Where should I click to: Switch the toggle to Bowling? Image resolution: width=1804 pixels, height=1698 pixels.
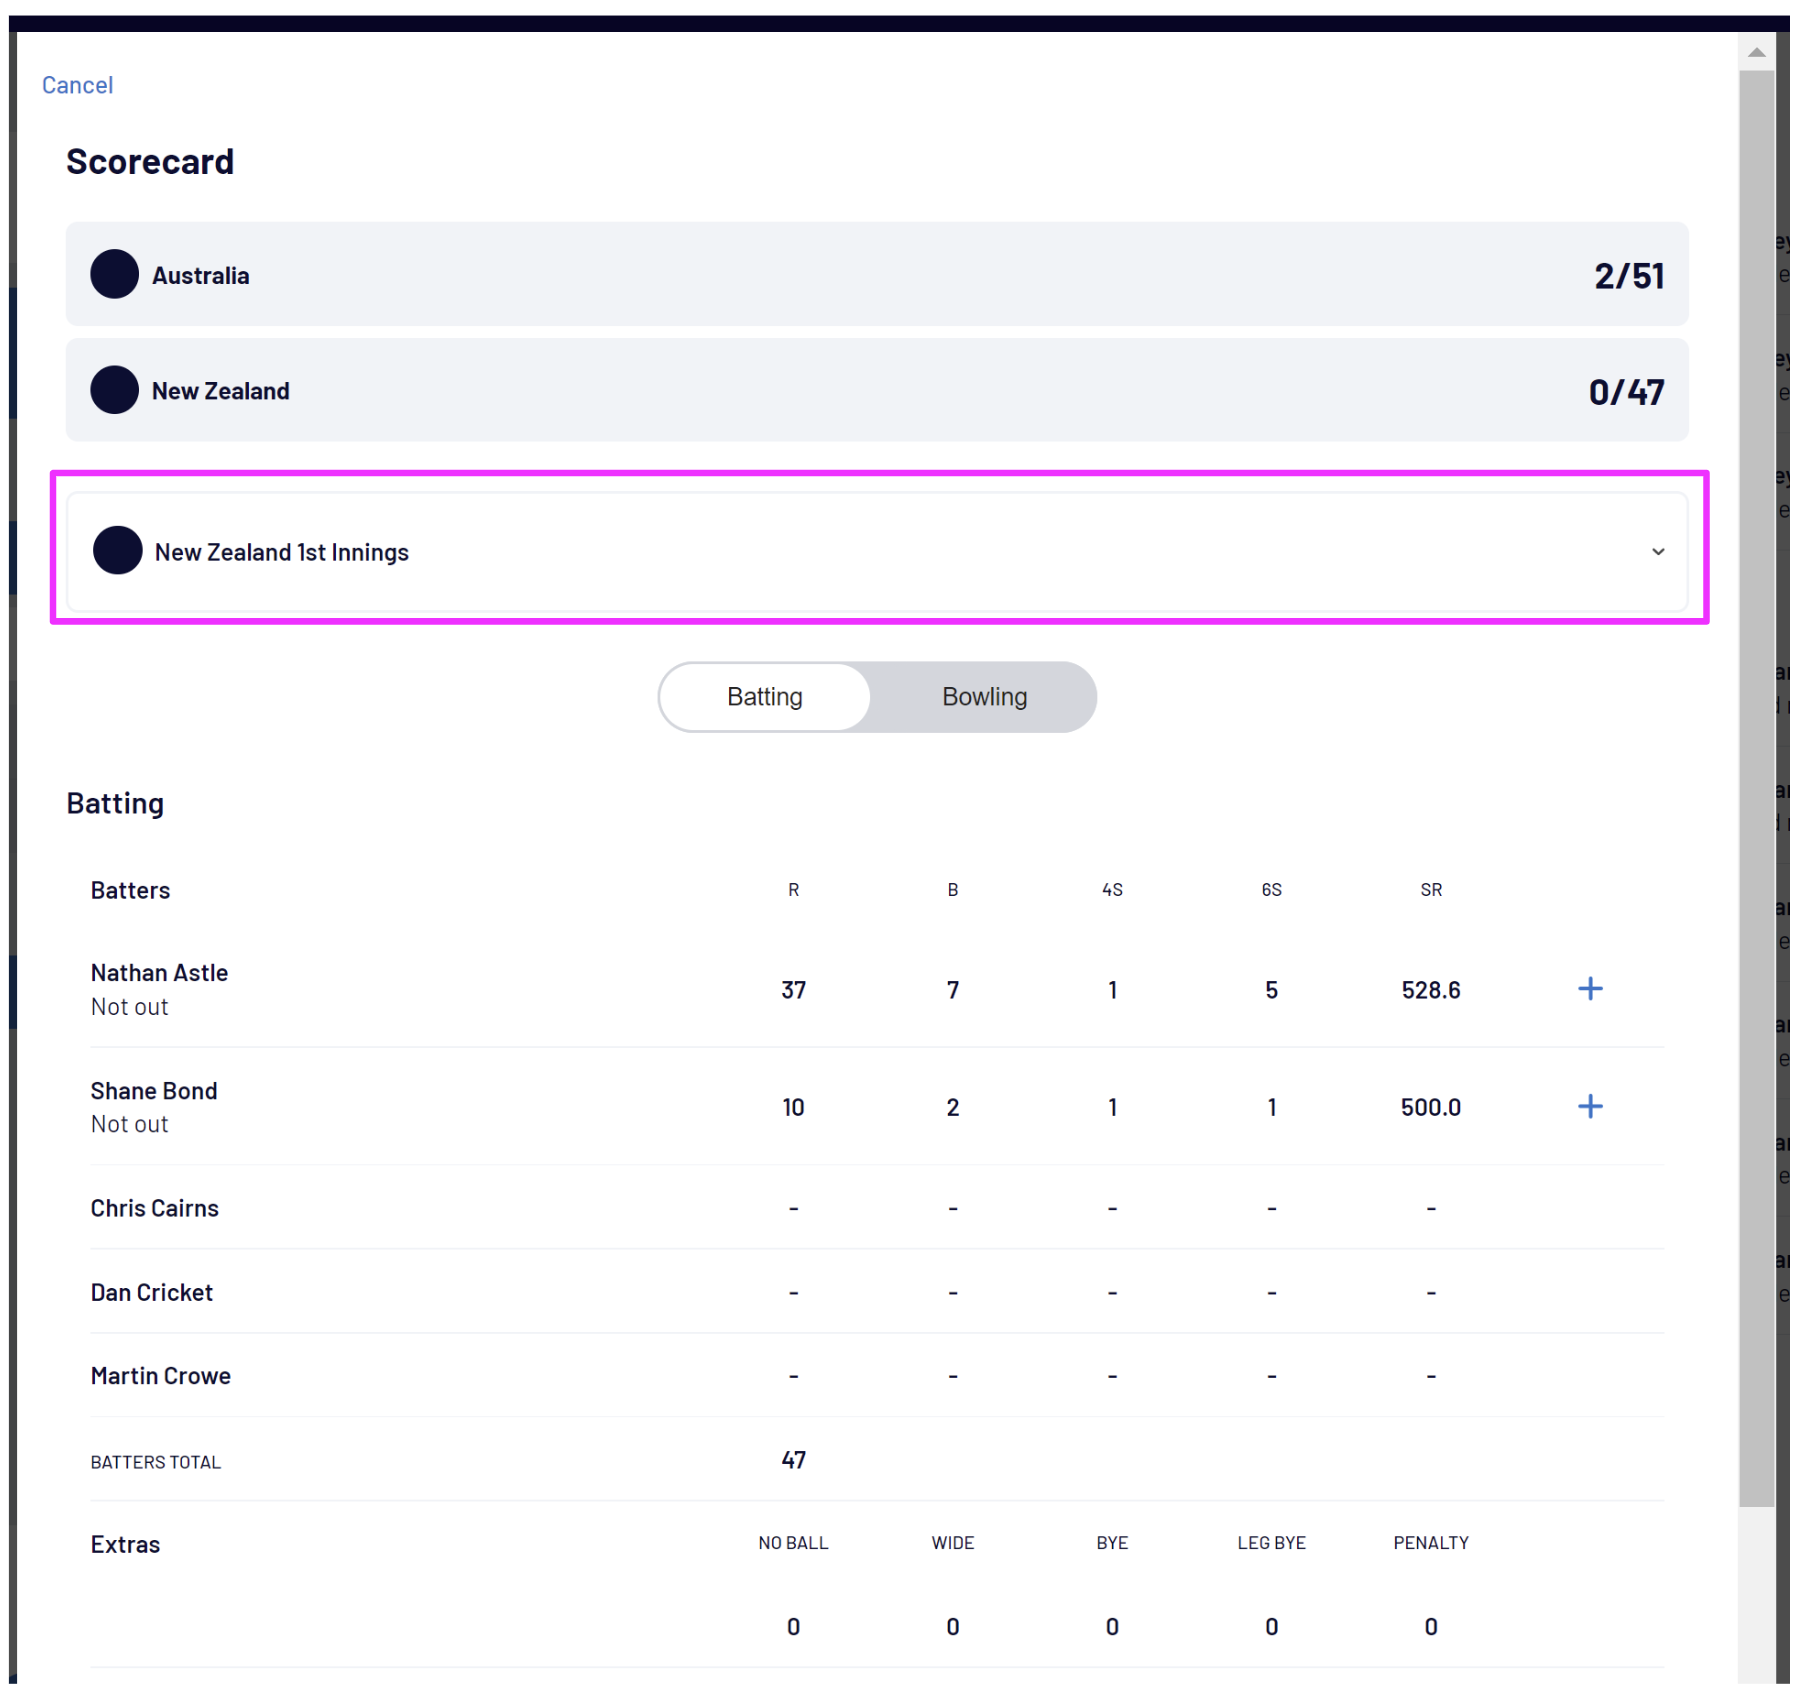(x=984, y=697)
